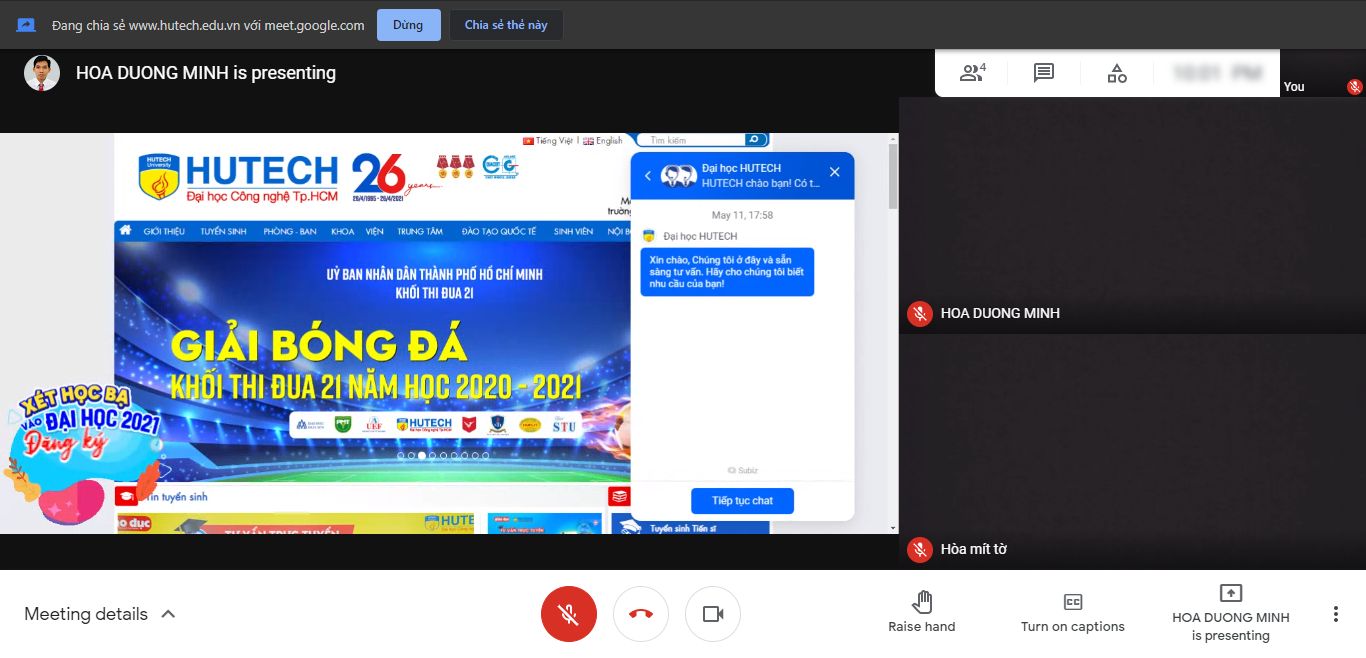
Task: Click the muted mic icon on Hòa mít tờ tile
Action: [x=920, y=549]
